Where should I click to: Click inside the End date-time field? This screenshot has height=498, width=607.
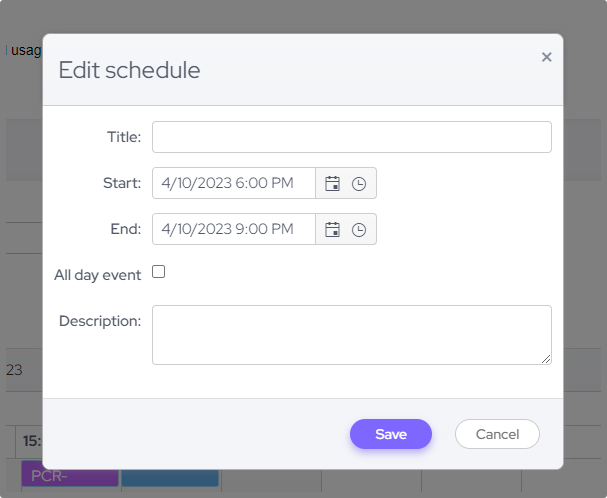234,230
